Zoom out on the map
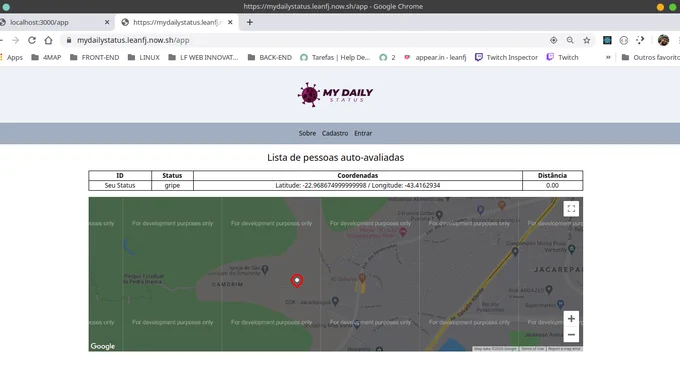This screenshot has width=680, height=368. (571, 335)
